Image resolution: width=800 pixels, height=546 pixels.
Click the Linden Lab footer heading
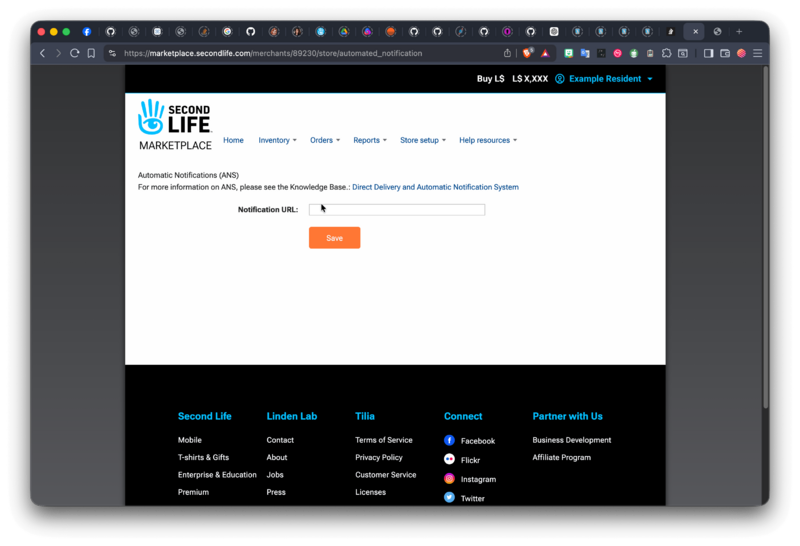point(292,416)
